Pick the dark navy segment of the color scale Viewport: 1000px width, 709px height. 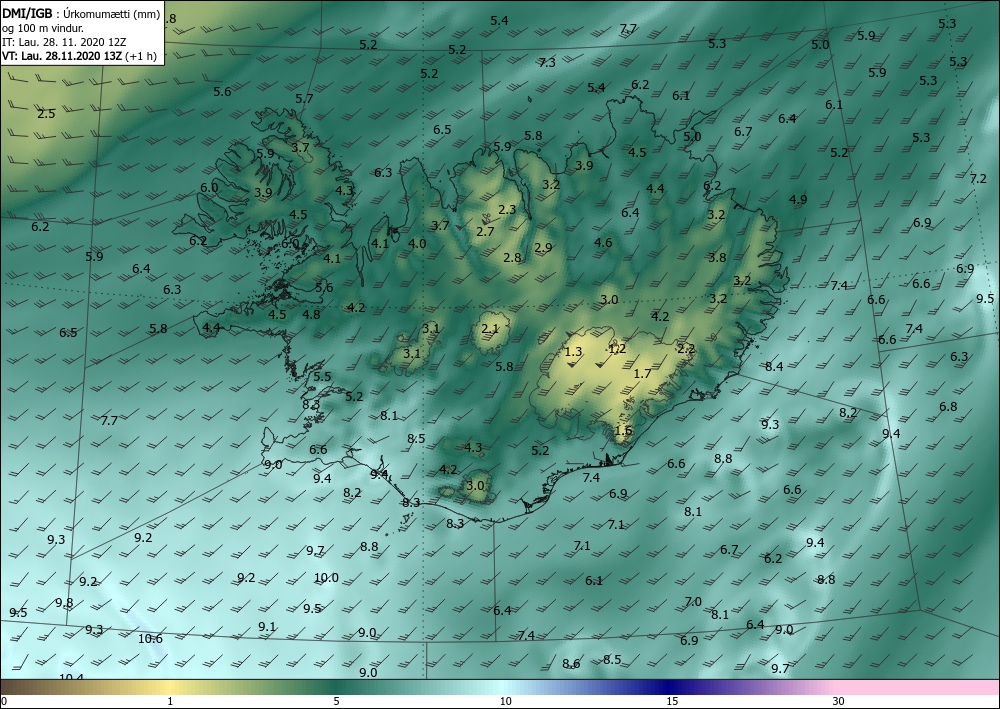[666, 687]
